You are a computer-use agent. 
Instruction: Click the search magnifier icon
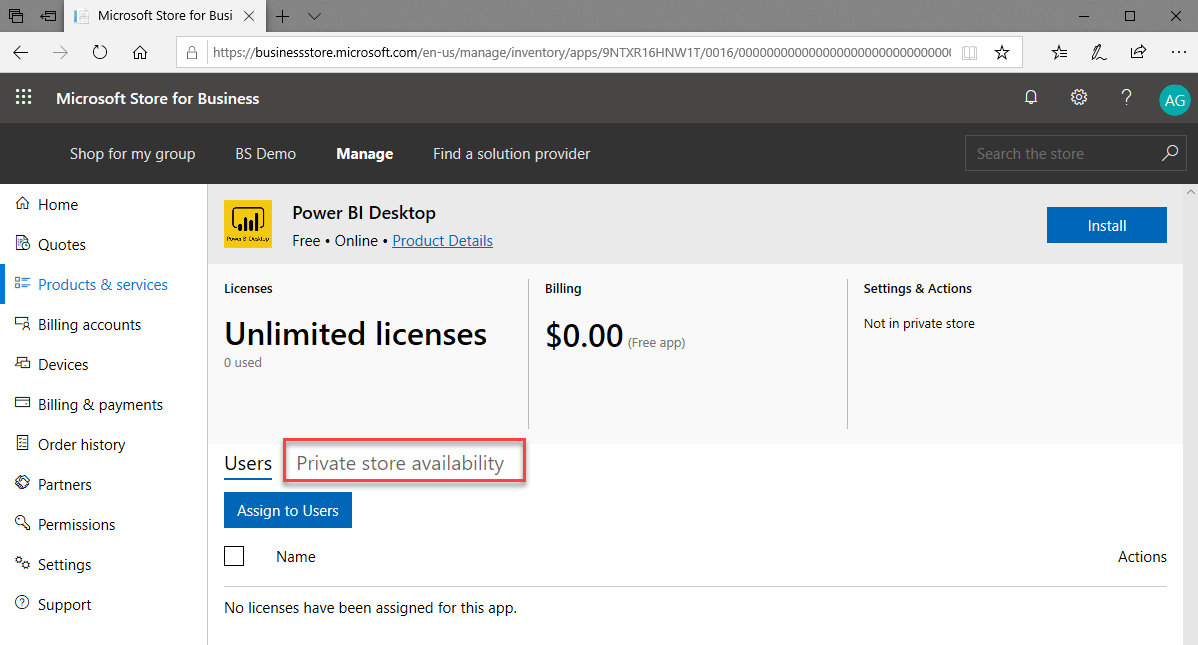(1170, 153)
